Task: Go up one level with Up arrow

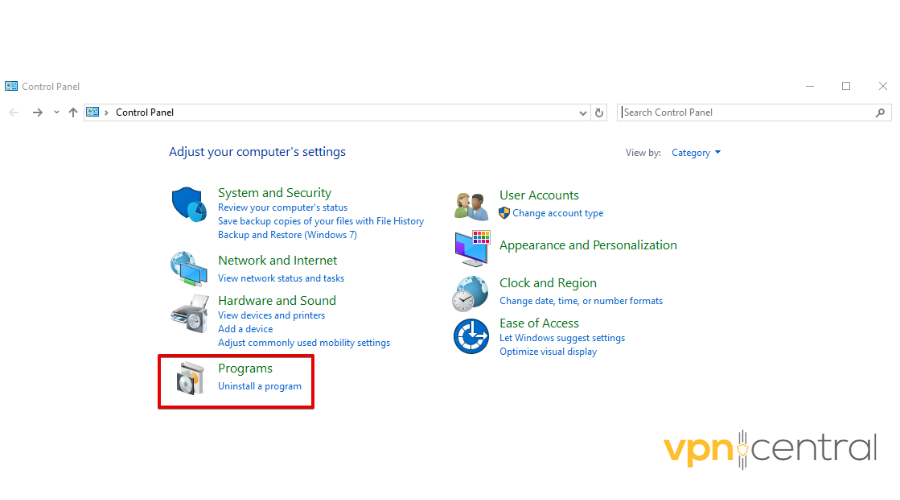Action: pyautogui.click(x=73, y=113)
